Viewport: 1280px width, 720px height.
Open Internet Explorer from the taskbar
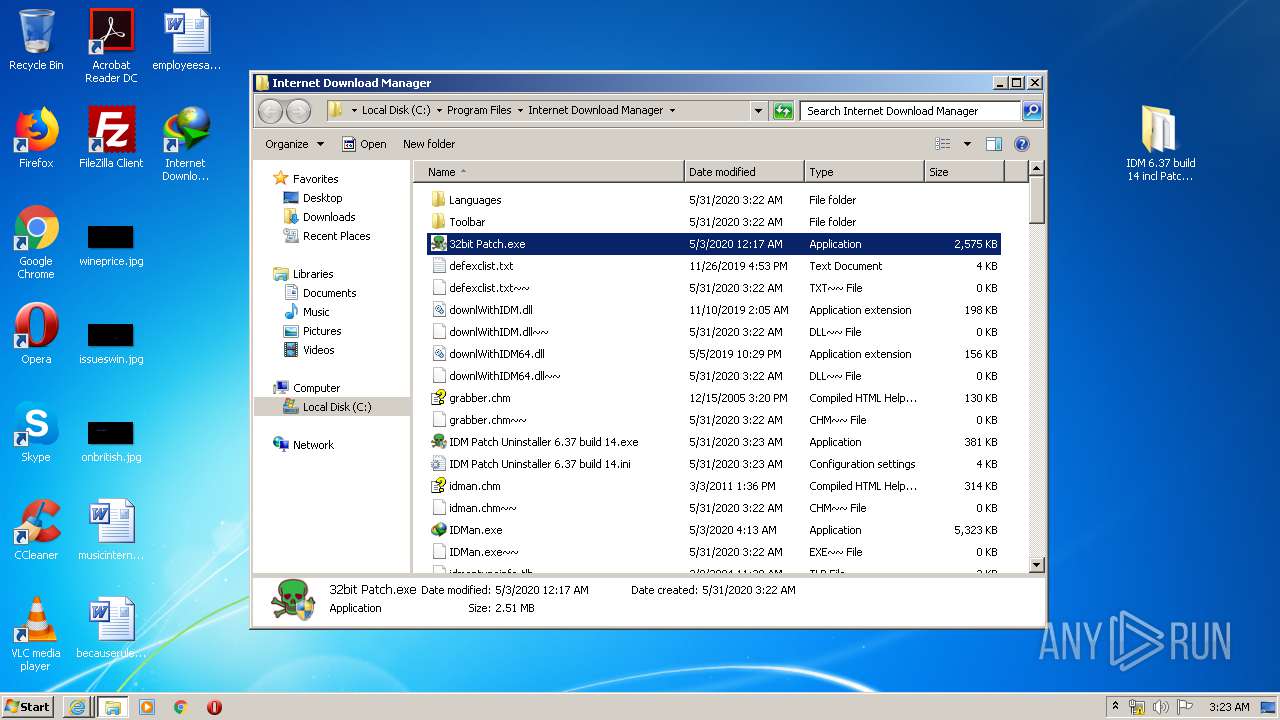pos(77,706)
